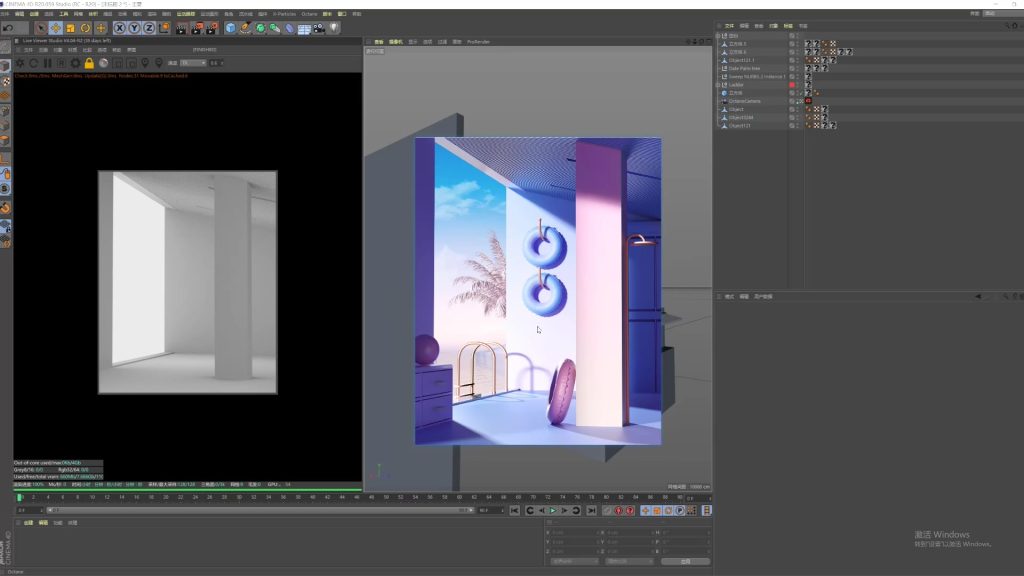Click the Undo arrow in the top toolbar
1024x576 pixels.
tap(8, 28)
